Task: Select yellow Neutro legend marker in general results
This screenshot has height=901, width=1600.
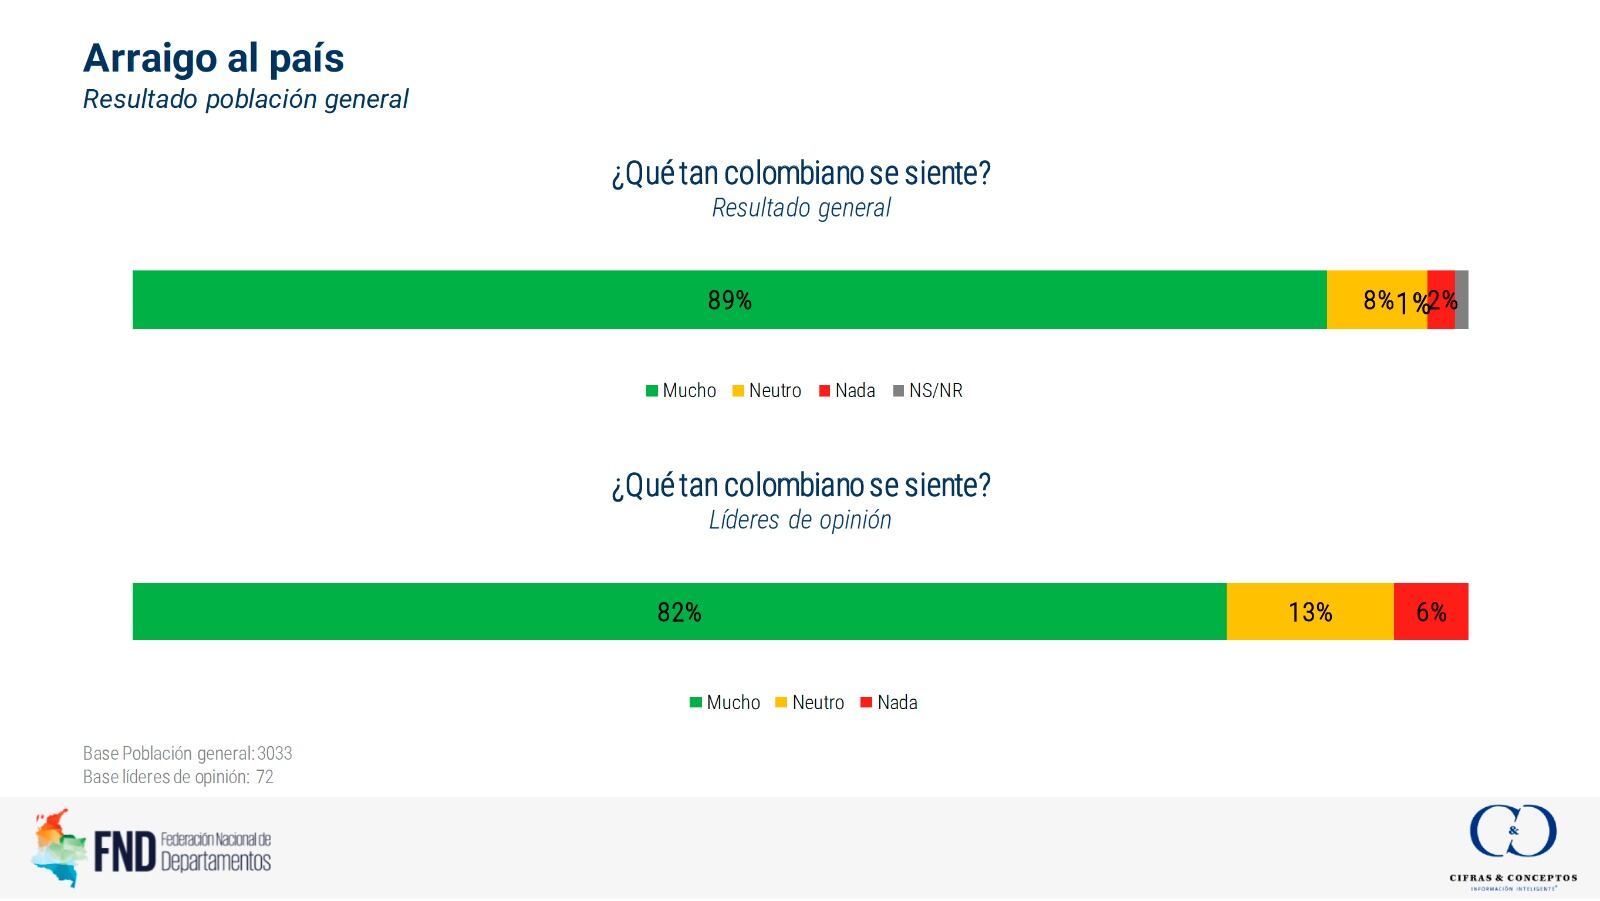Action: pyautogui.click(x=738, y=391)
